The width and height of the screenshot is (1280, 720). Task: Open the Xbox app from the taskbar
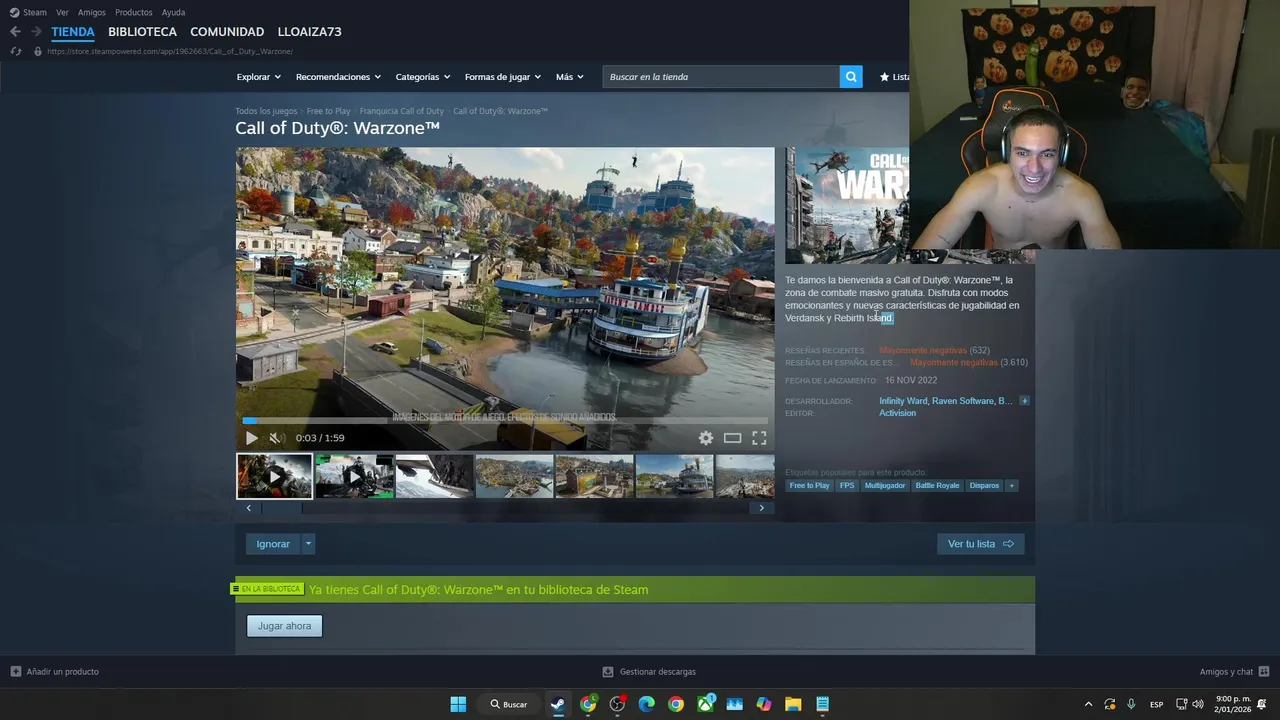coord(706,704)
